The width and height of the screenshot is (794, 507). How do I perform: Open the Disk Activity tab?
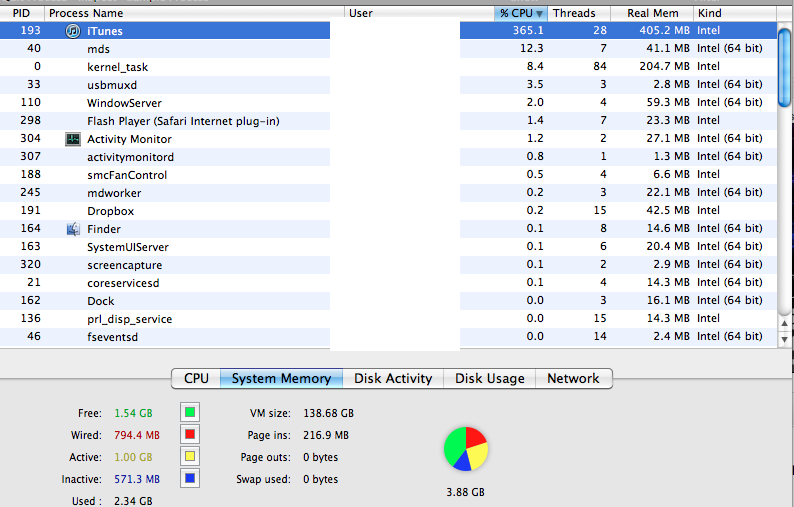click(393, 378)
